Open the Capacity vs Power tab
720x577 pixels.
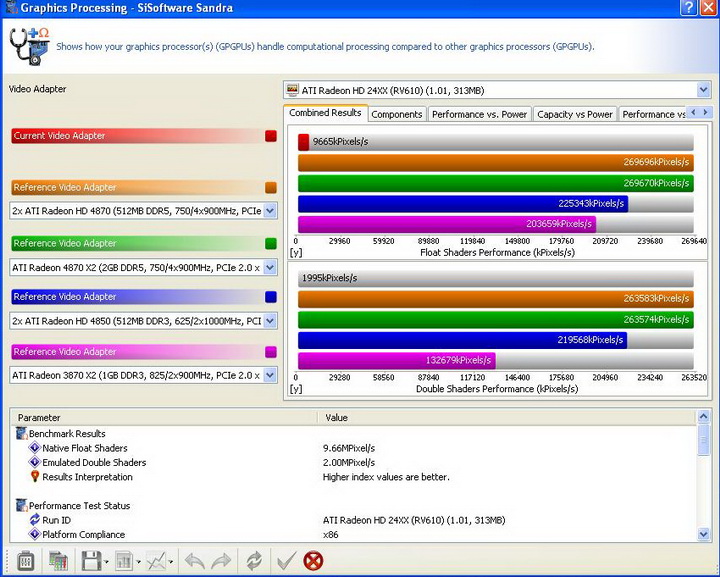click(x=575, y=114)
